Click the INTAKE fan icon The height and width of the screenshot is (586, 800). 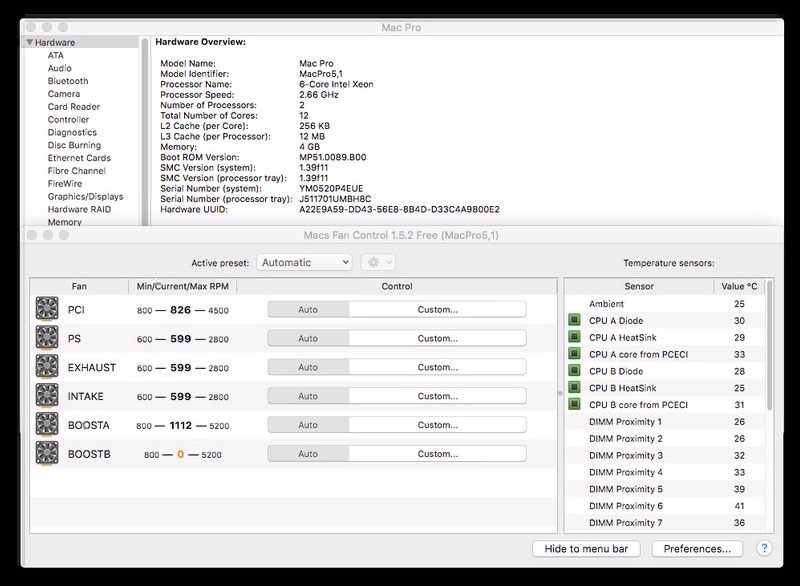point(47,396)
